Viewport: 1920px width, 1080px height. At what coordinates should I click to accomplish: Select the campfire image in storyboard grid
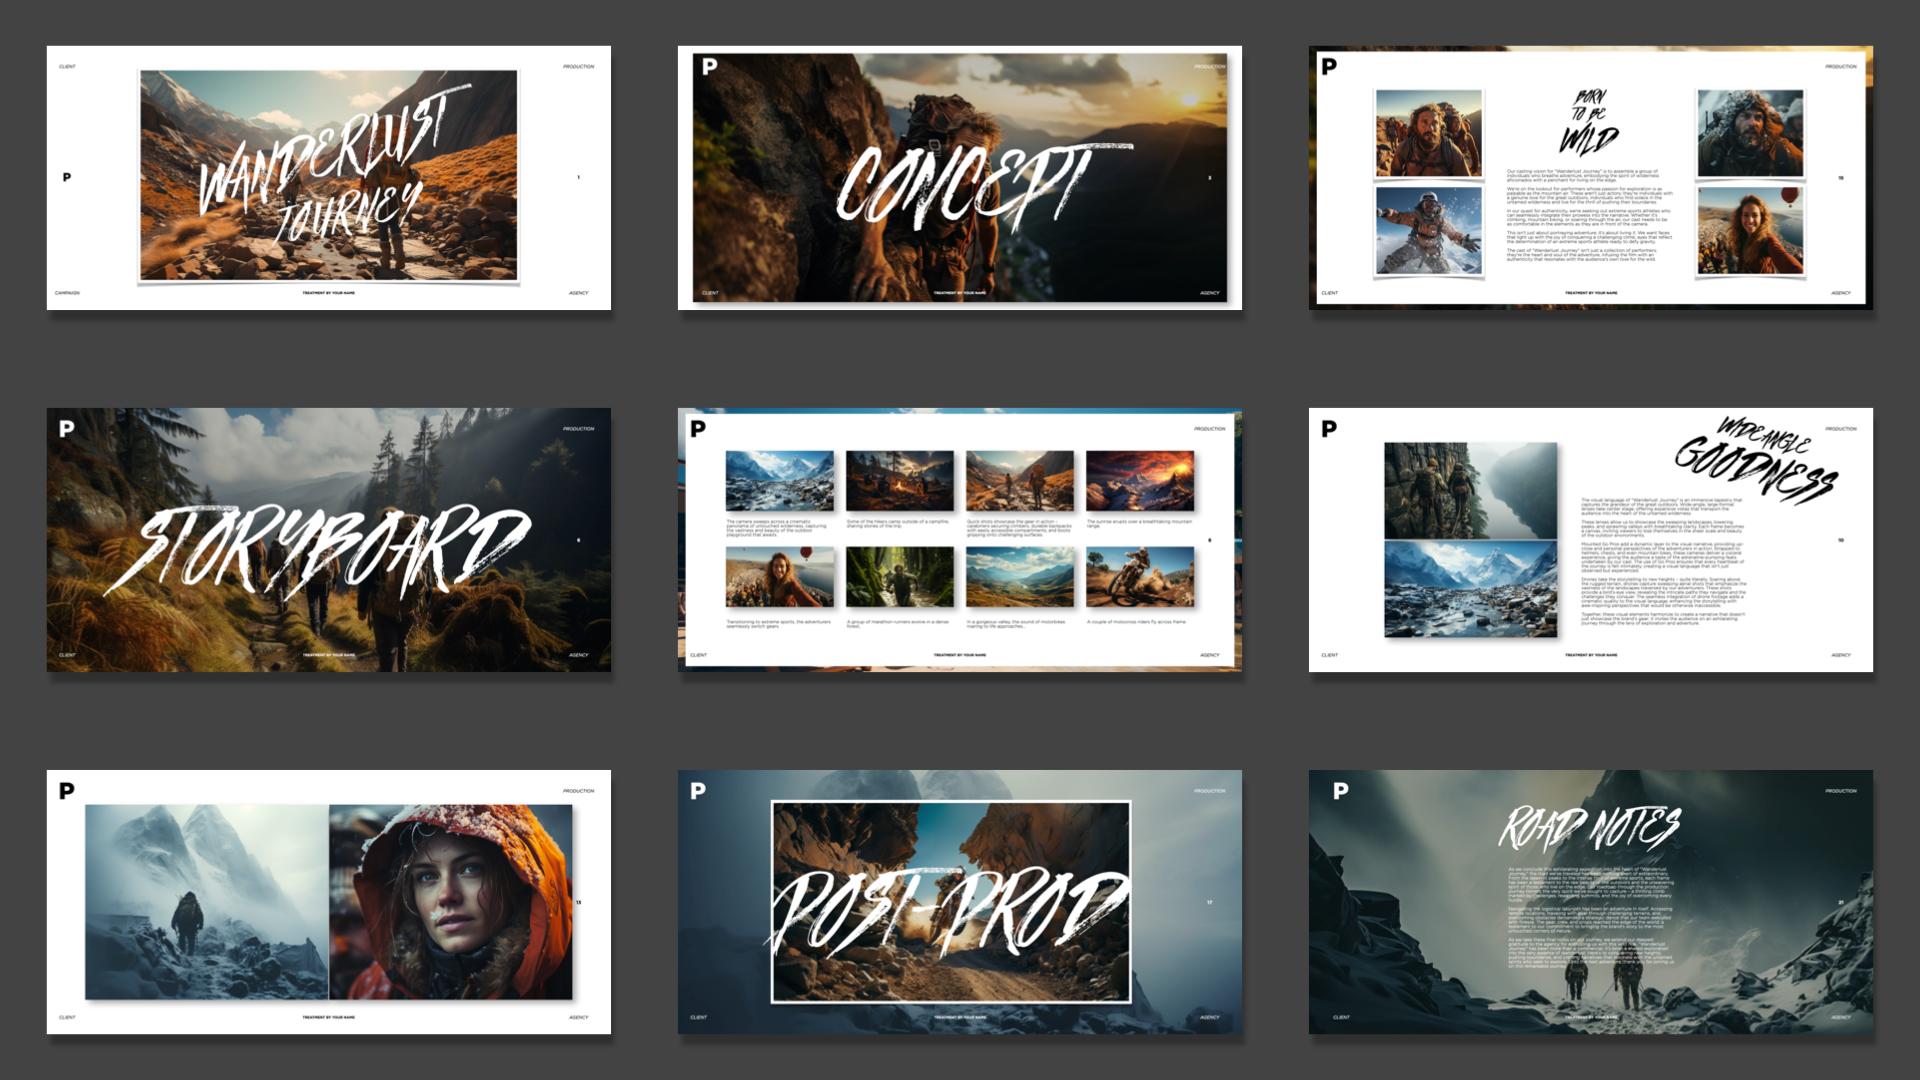[x=899, y=481]
